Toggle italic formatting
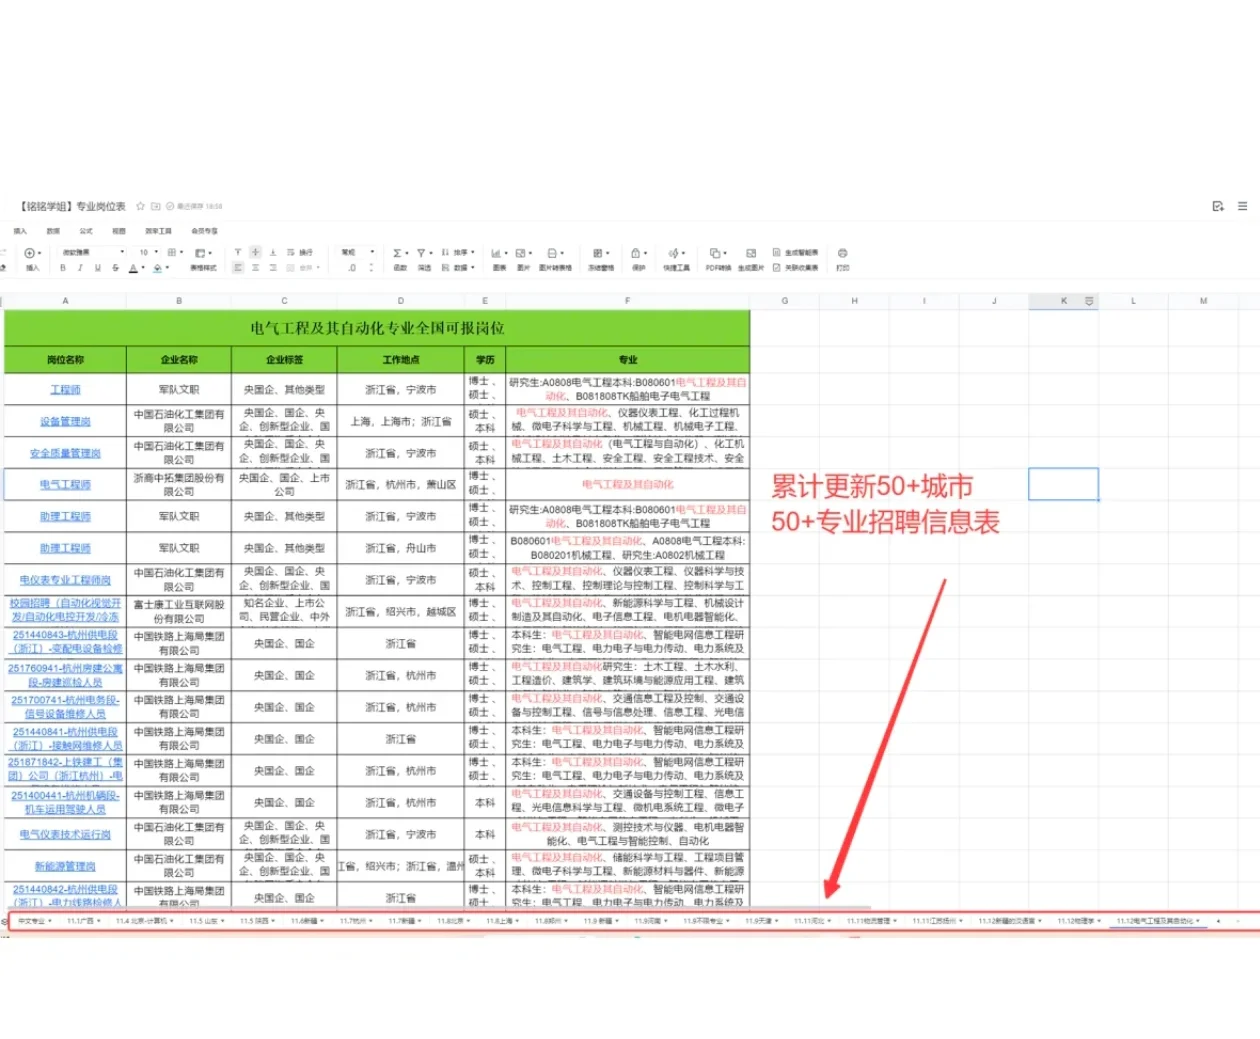 click(x=80, y=268)
